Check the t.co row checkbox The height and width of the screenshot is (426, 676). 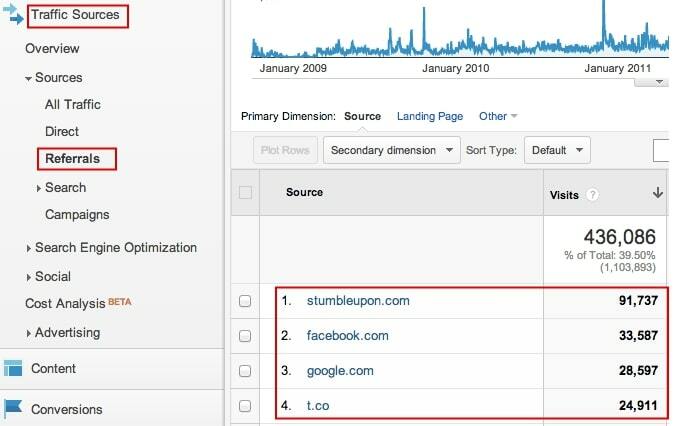[245, 406]
